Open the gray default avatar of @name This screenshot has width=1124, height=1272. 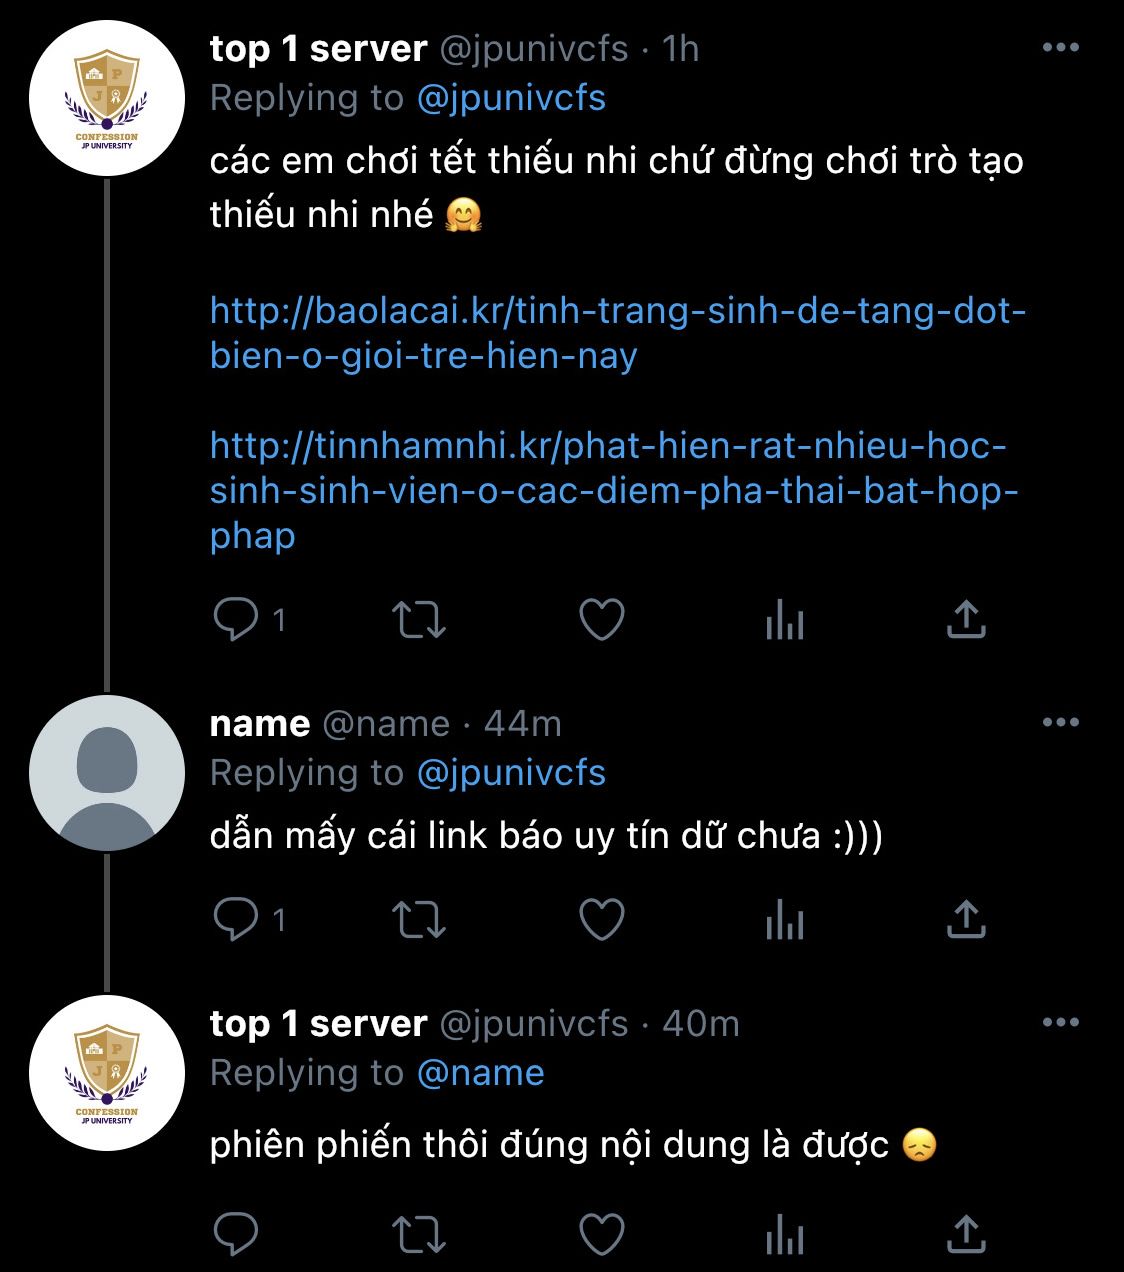(107, 773)
